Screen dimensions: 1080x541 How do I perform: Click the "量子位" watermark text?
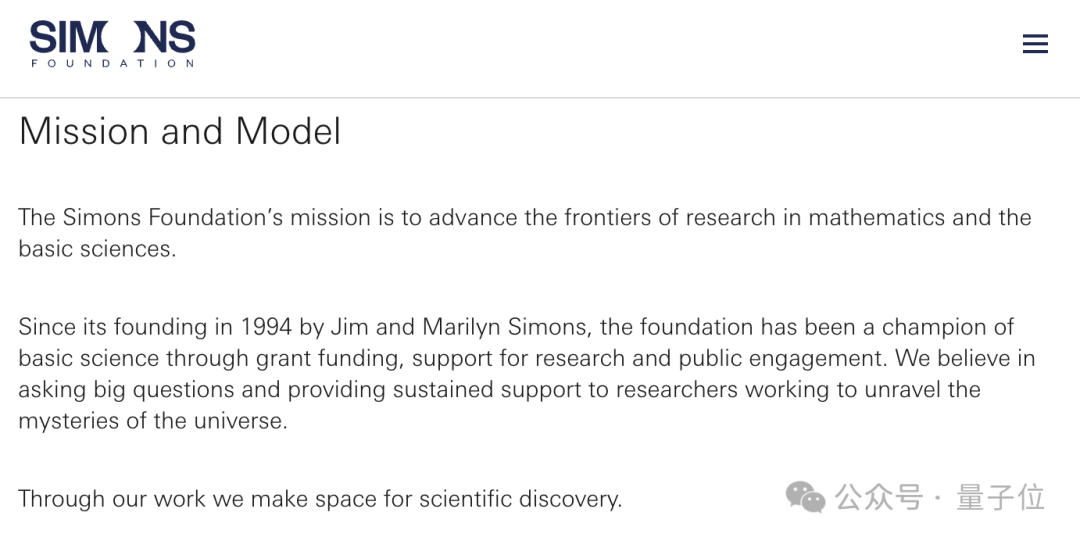[x=1000, y=497]
